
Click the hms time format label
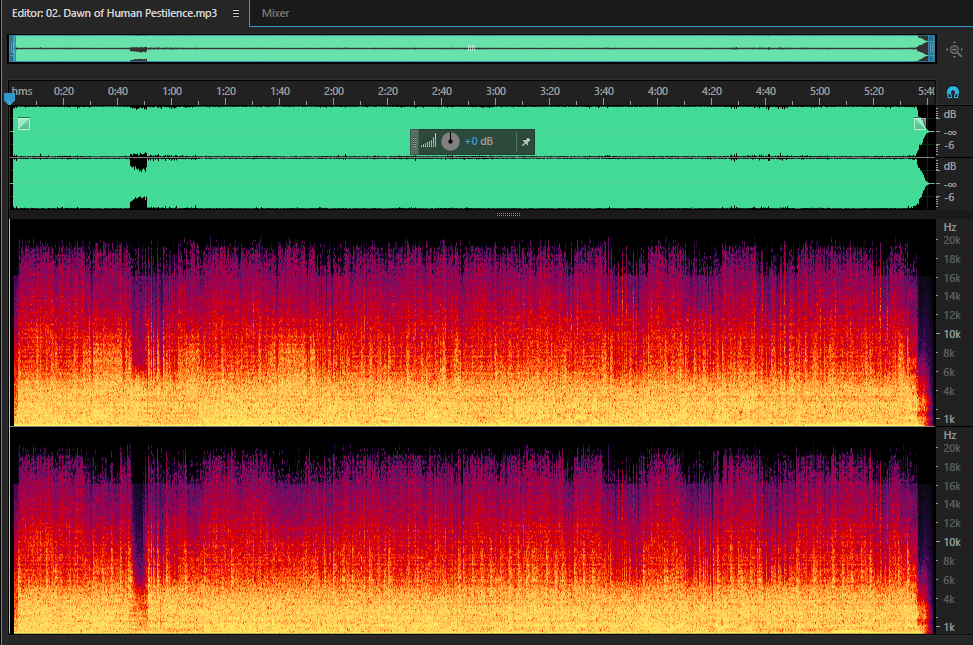click(x=22, y=91)
